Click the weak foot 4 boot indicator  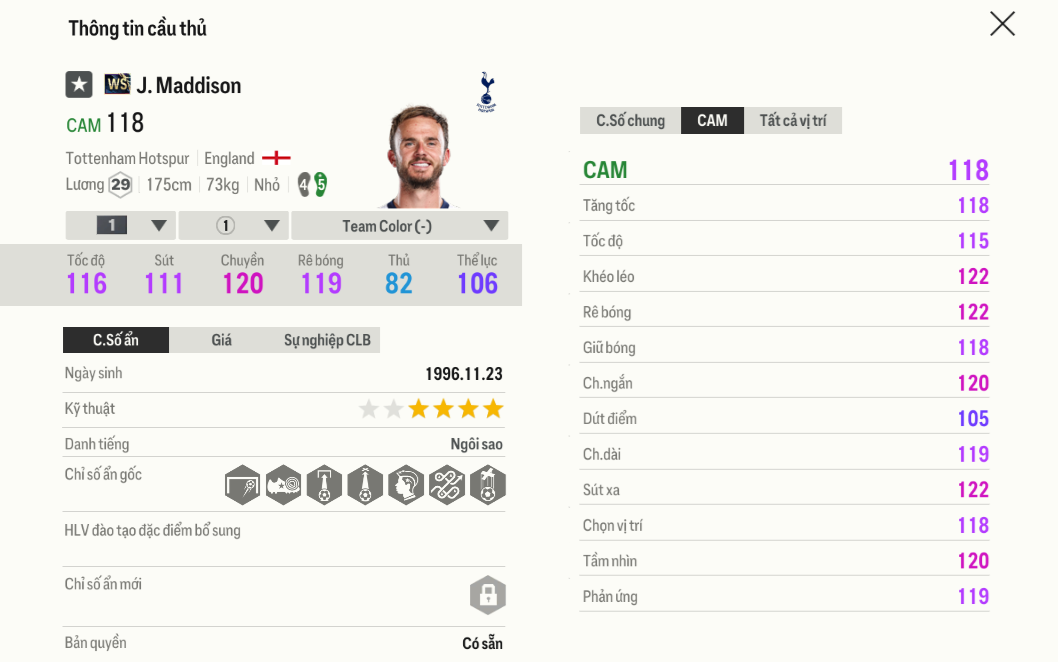[305, 184]
